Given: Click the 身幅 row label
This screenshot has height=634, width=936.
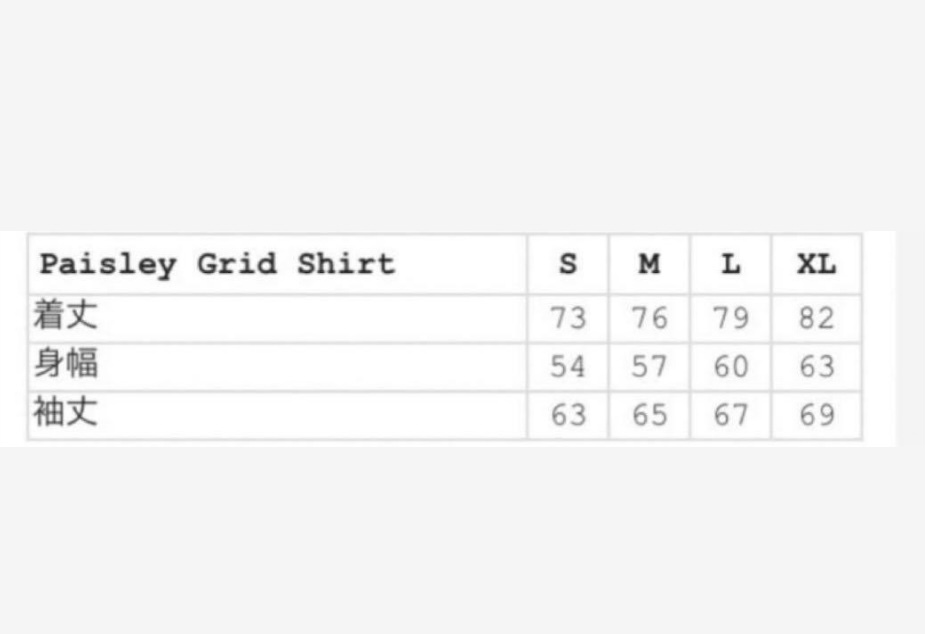Looking at the screenshot, I should [66, 366].
